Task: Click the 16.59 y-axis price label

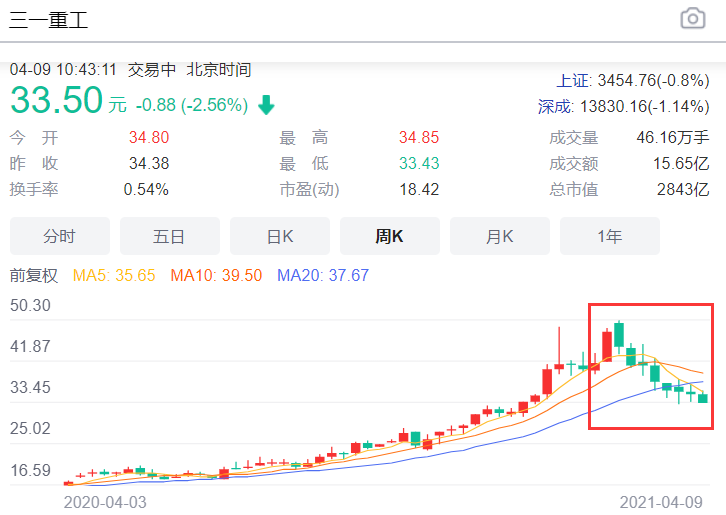Action: coord(30,470)
